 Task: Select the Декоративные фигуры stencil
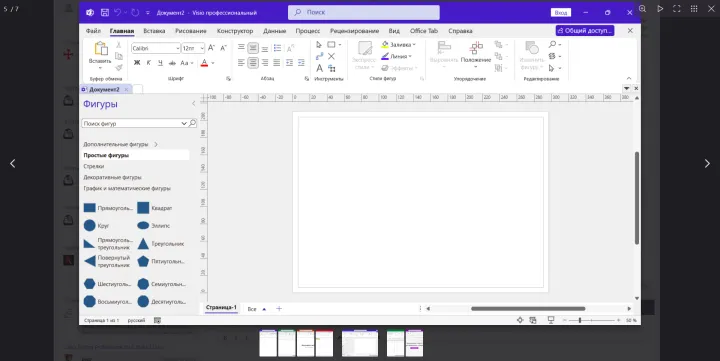(x=112, y=177)
